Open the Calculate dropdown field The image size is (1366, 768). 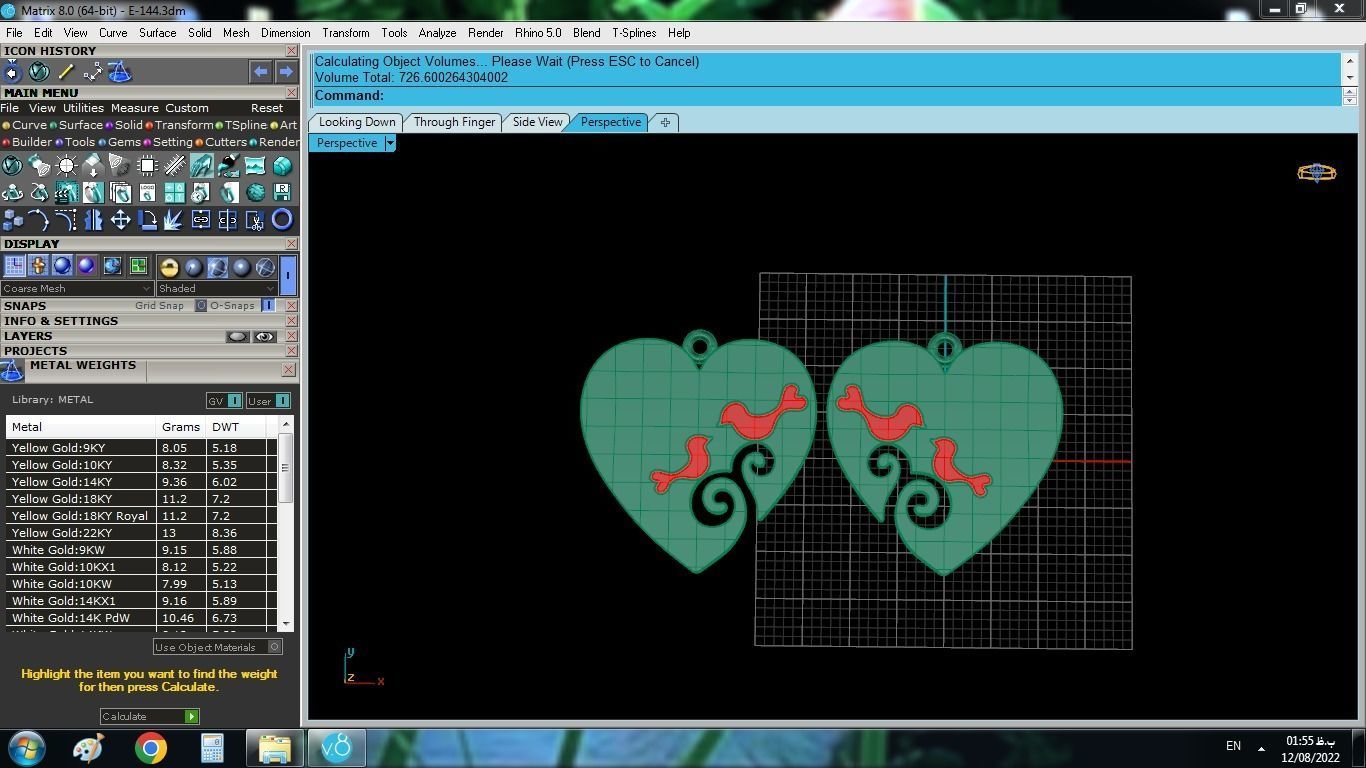pyautogui.click(x=150, y=716)
